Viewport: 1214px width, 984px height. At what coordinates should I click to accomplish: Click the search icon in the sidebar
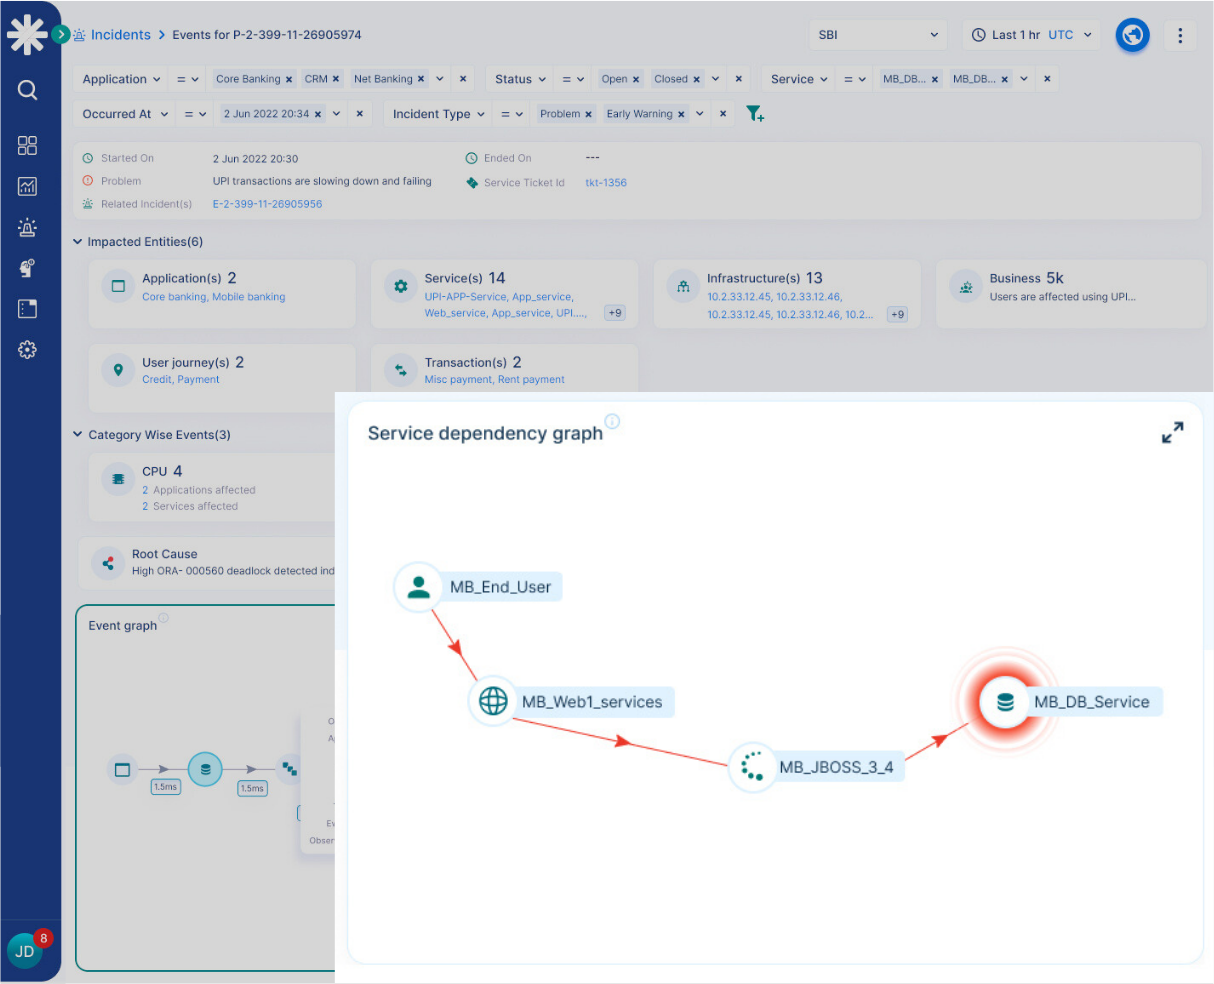(x=27, y=90)
